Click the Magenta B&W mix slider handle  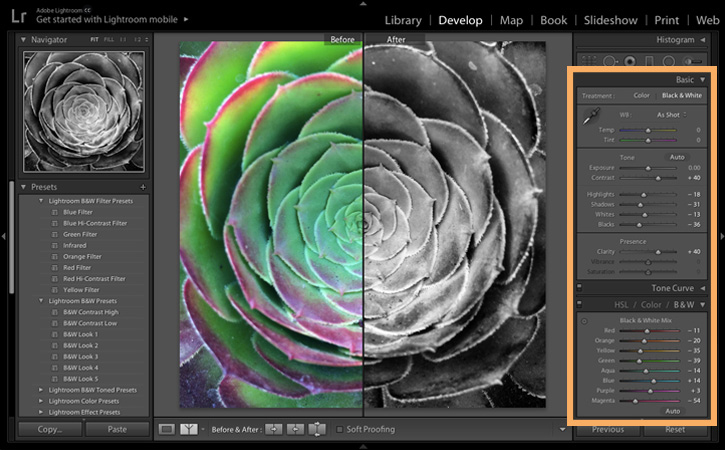635,401
